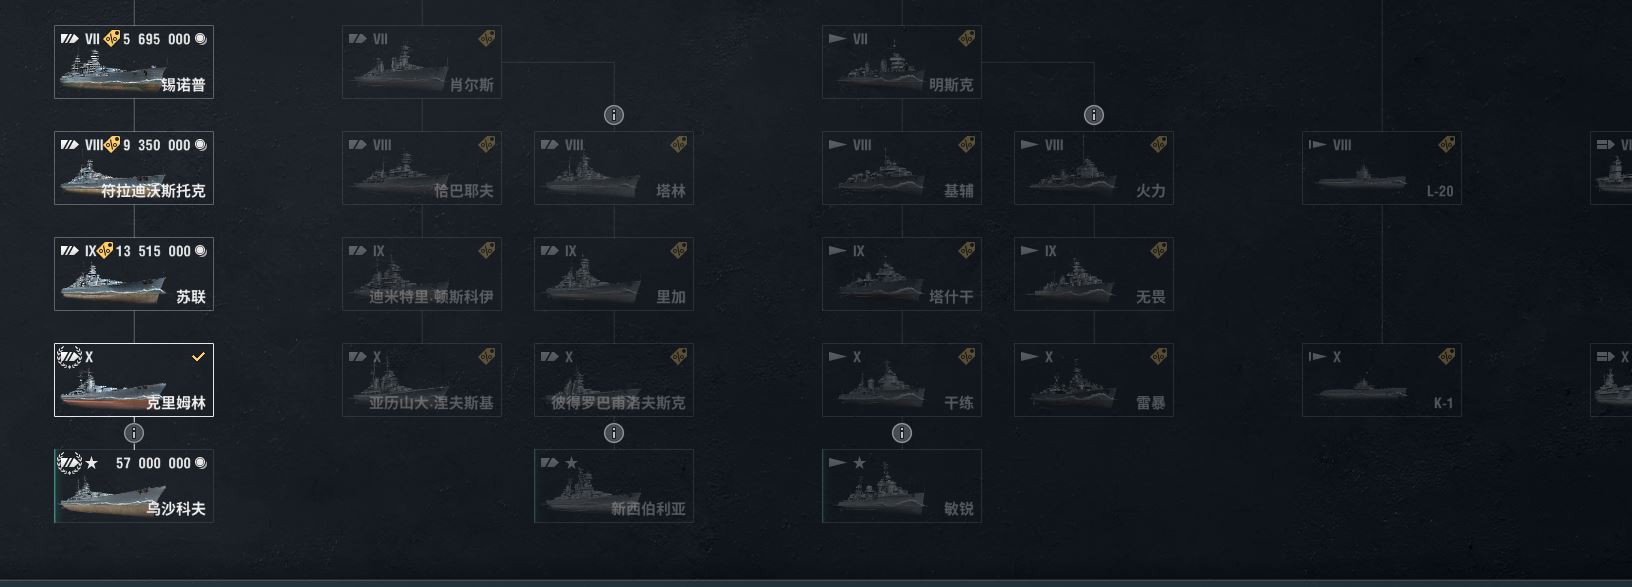Open the 乌沙科夫 supership tile
The height and width of the screenshot is (587, 1632).
[x=134, y=487]
